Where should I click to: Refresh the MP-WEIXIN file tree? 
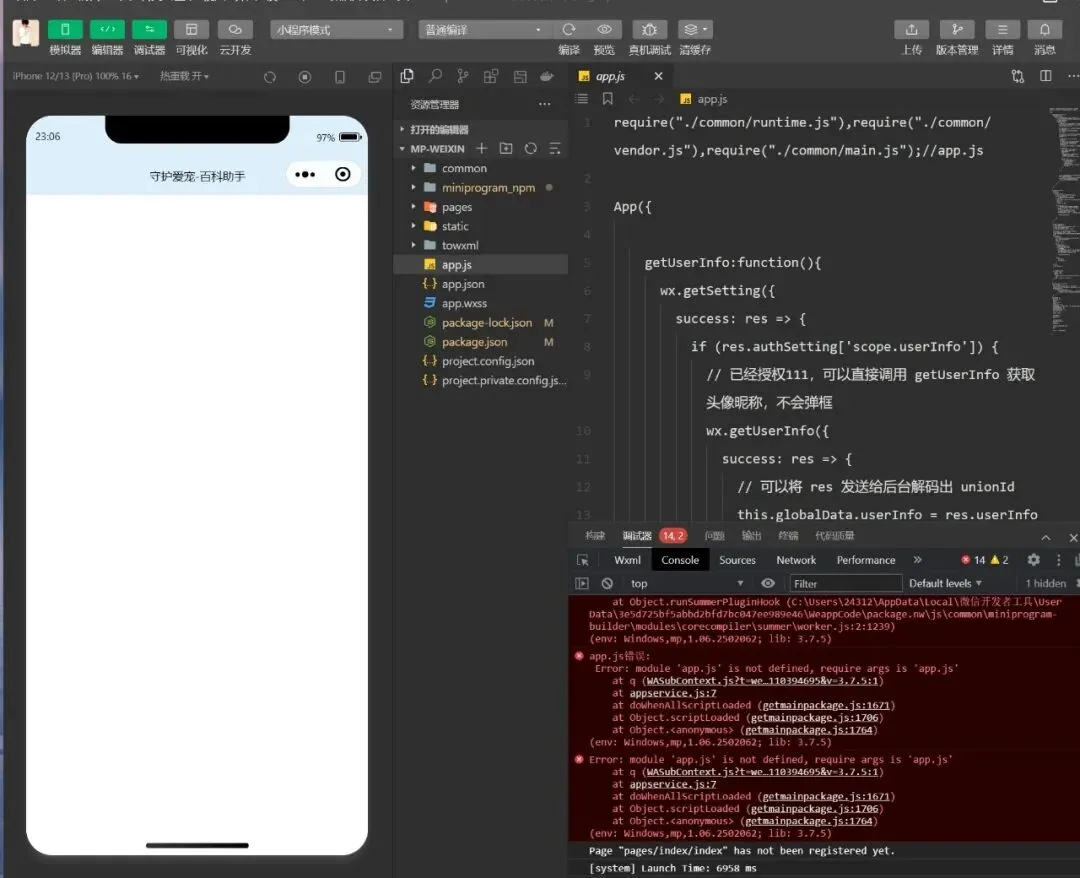530,148
